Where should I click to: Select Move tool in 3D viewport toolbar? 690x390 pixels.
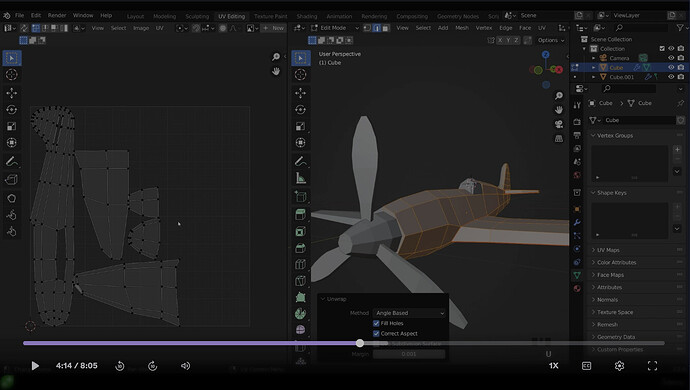click(x=301, y=93)
